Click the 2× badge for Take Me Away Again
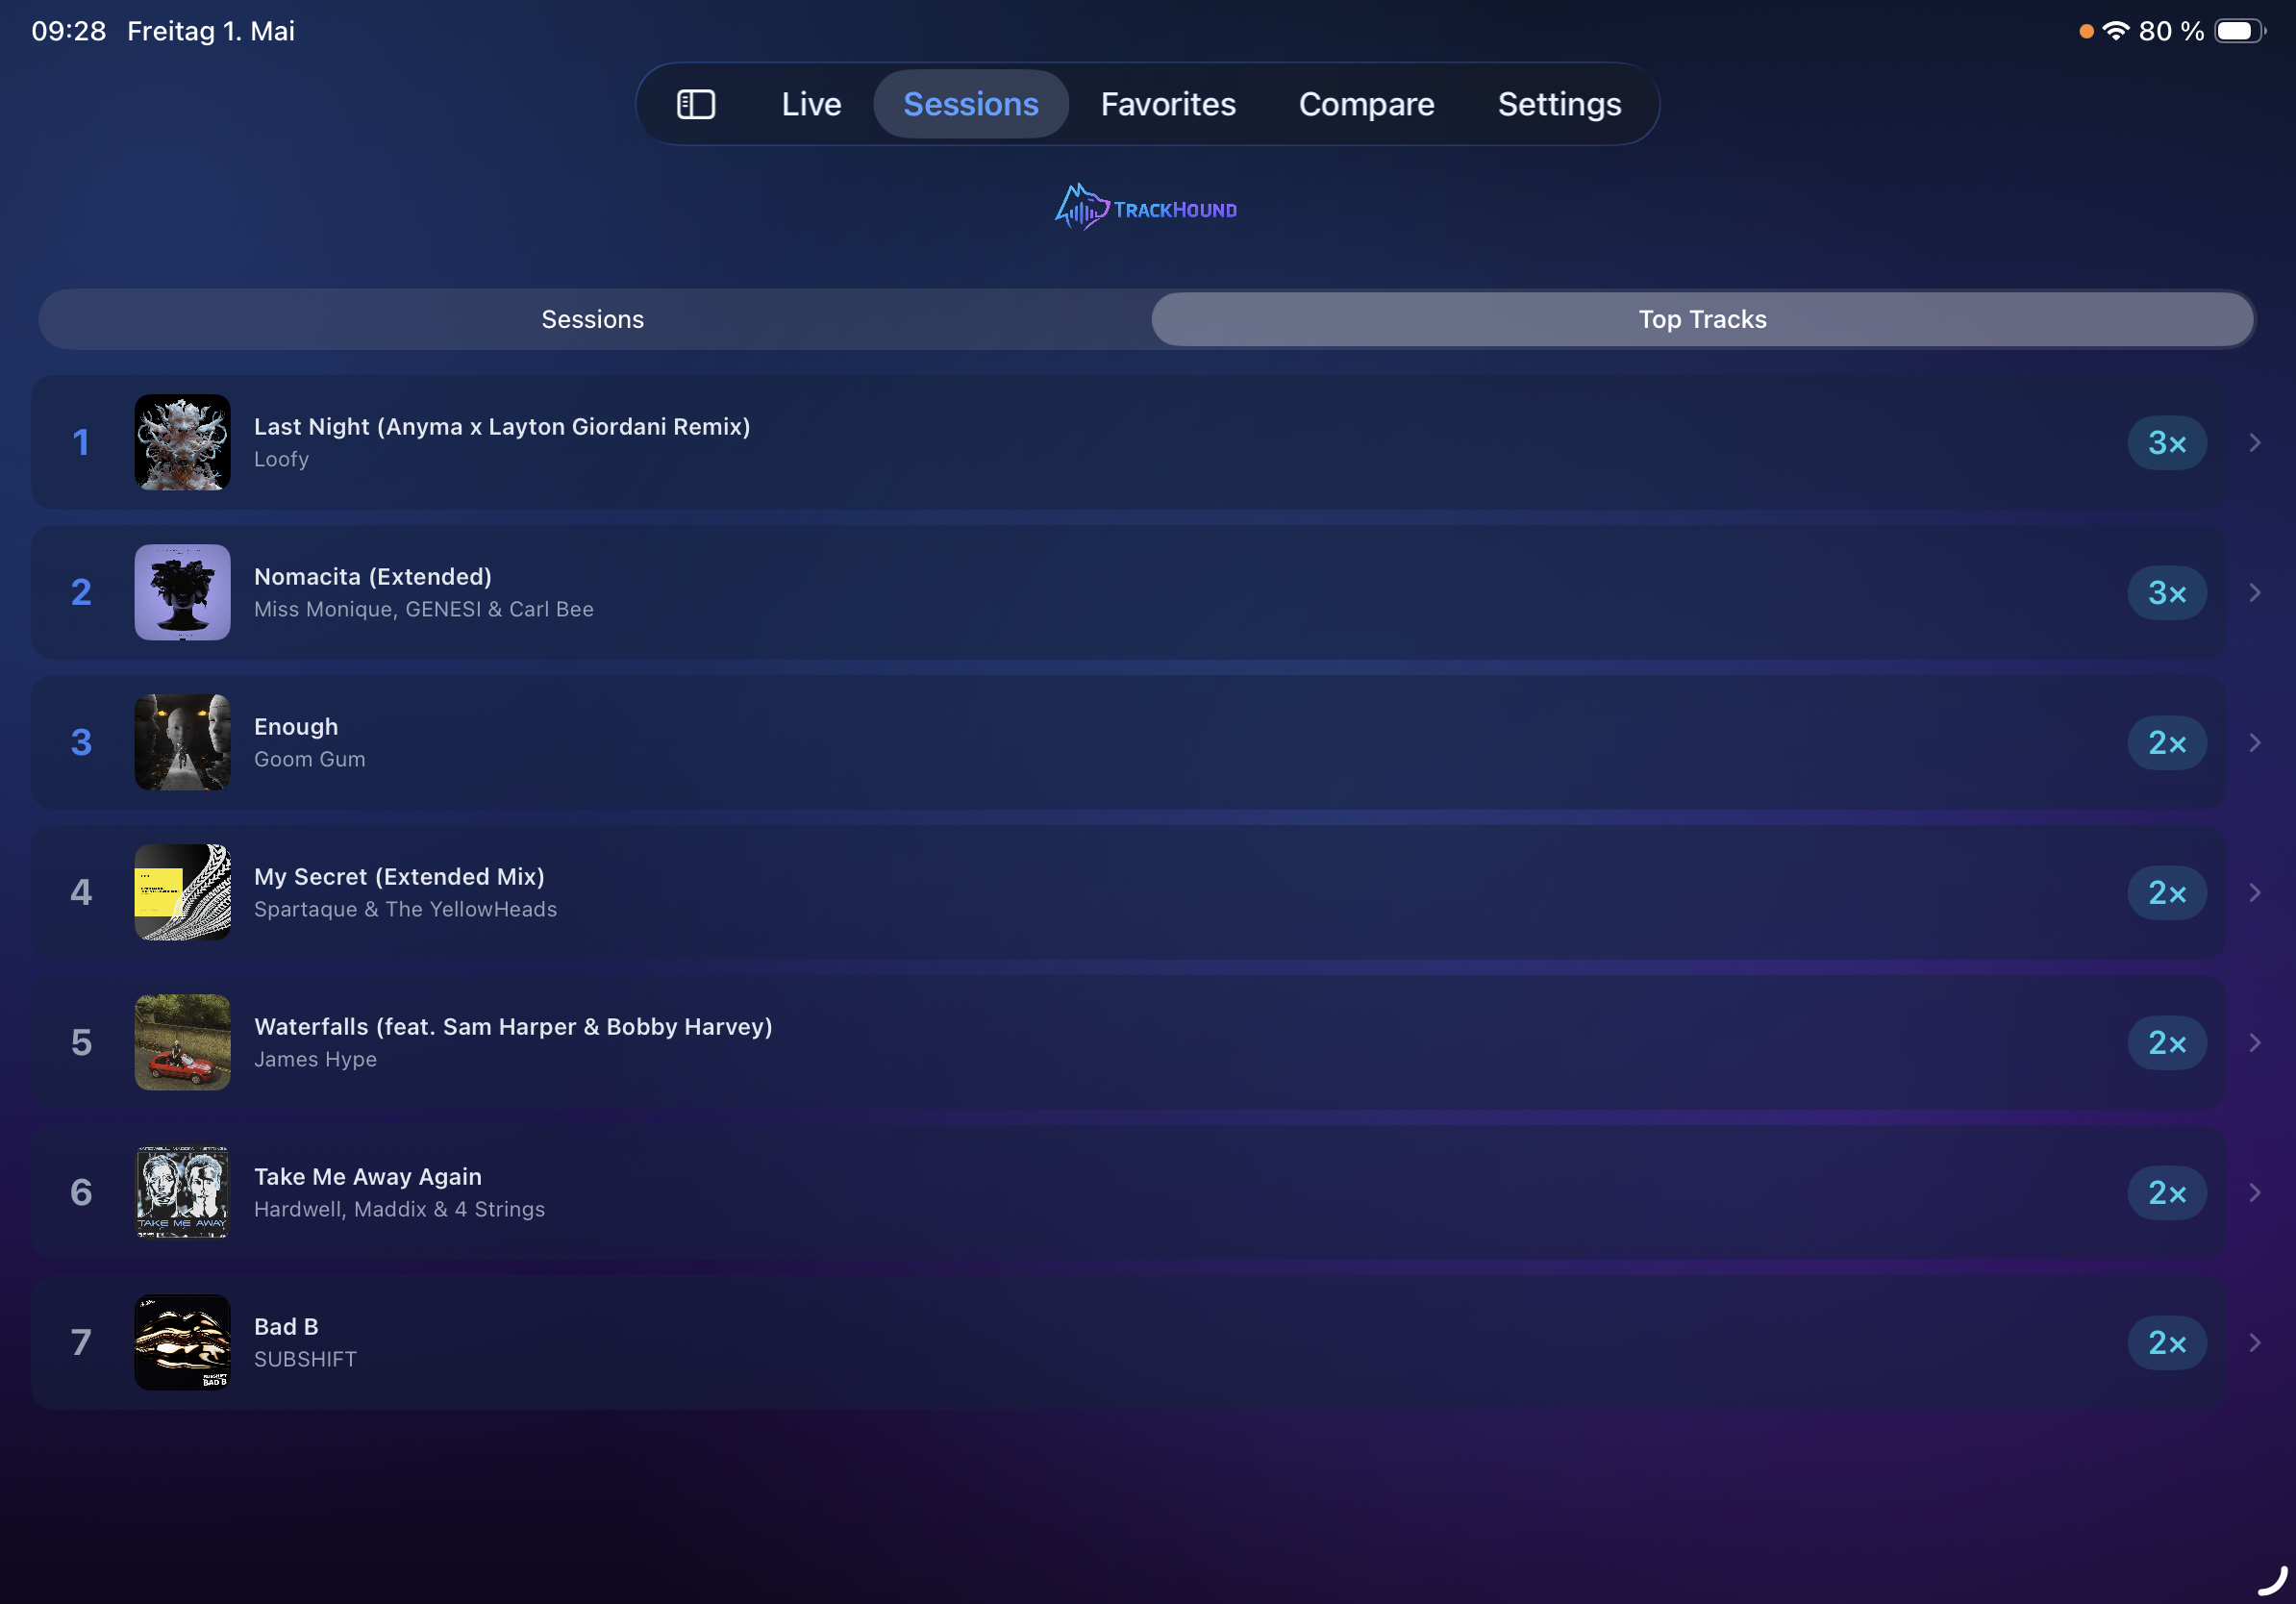Screen dimensions: 2296x1604 click(2167, 1192)
